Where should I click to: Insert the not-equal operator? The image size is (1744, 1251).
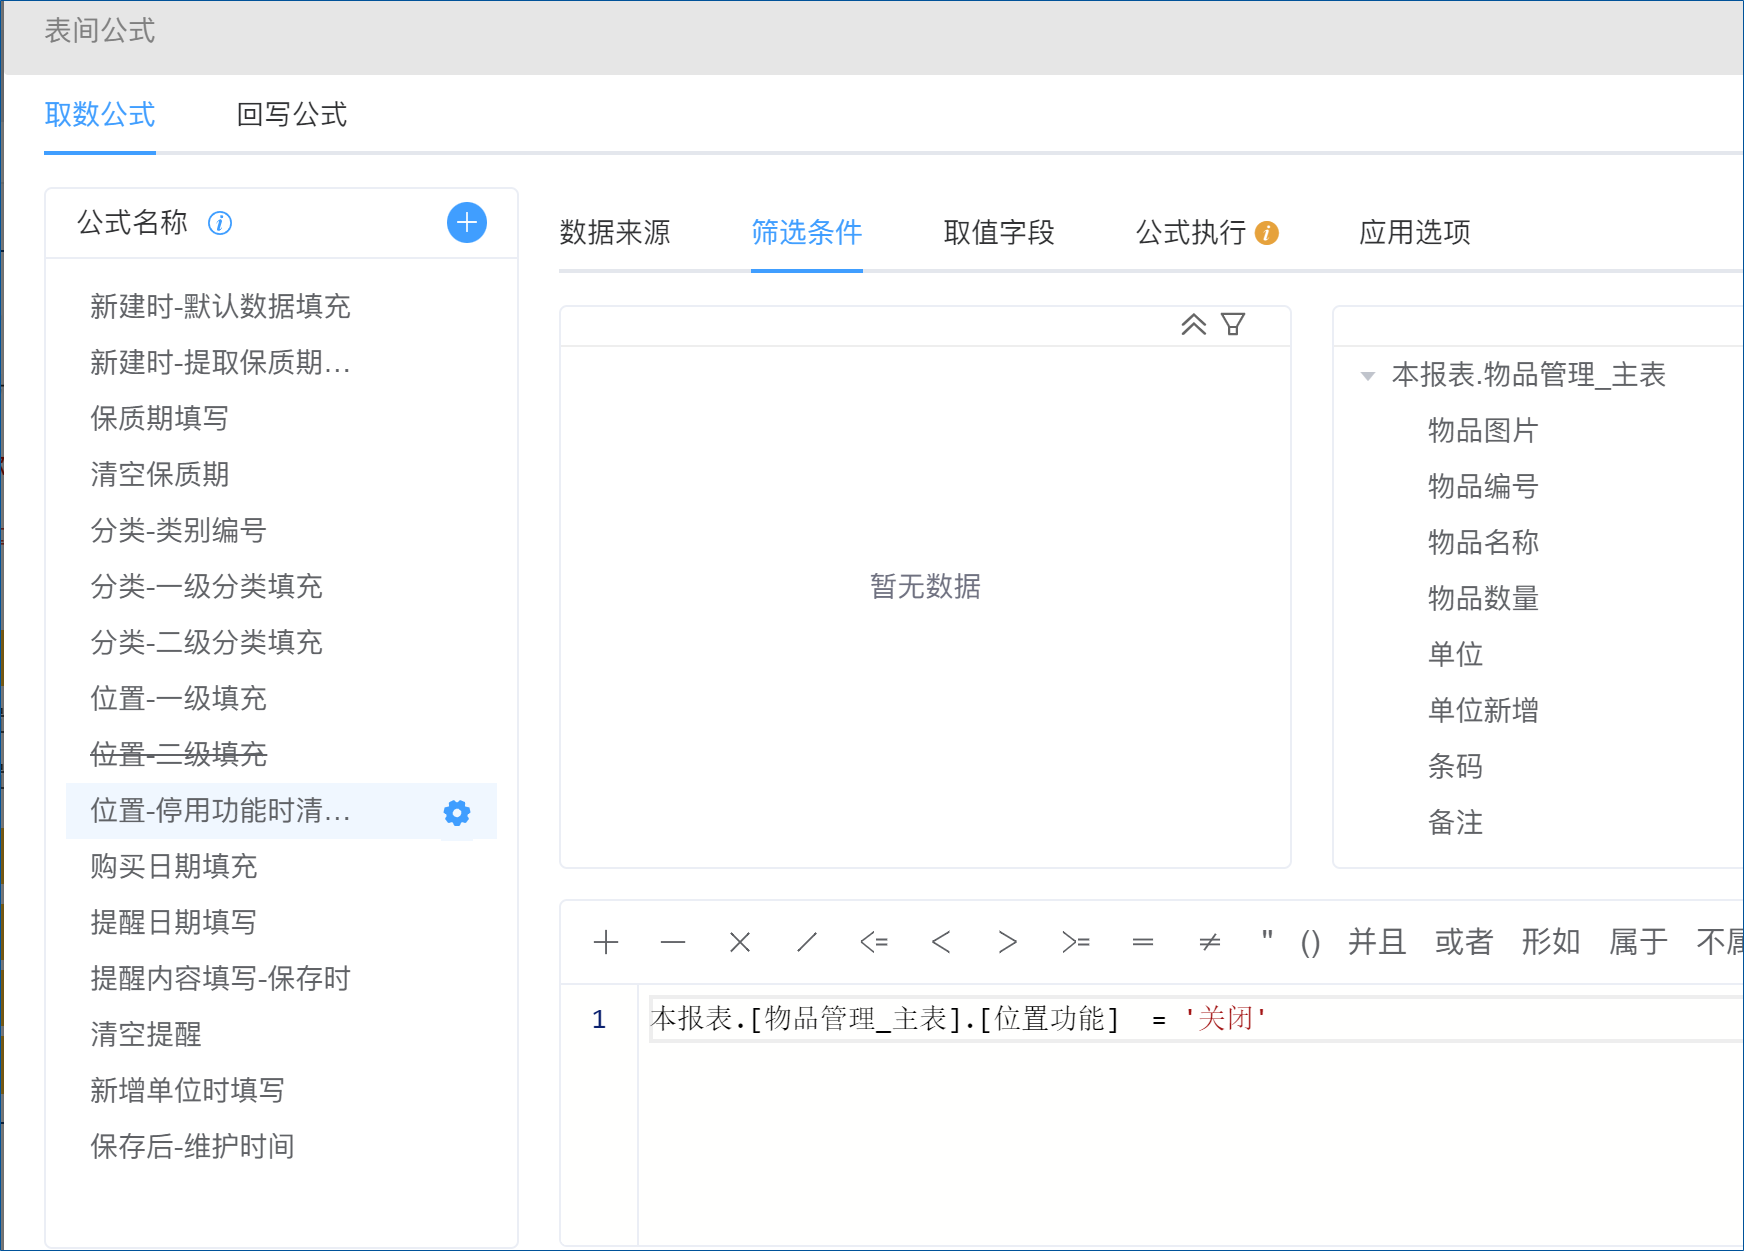coord(1210,942)
